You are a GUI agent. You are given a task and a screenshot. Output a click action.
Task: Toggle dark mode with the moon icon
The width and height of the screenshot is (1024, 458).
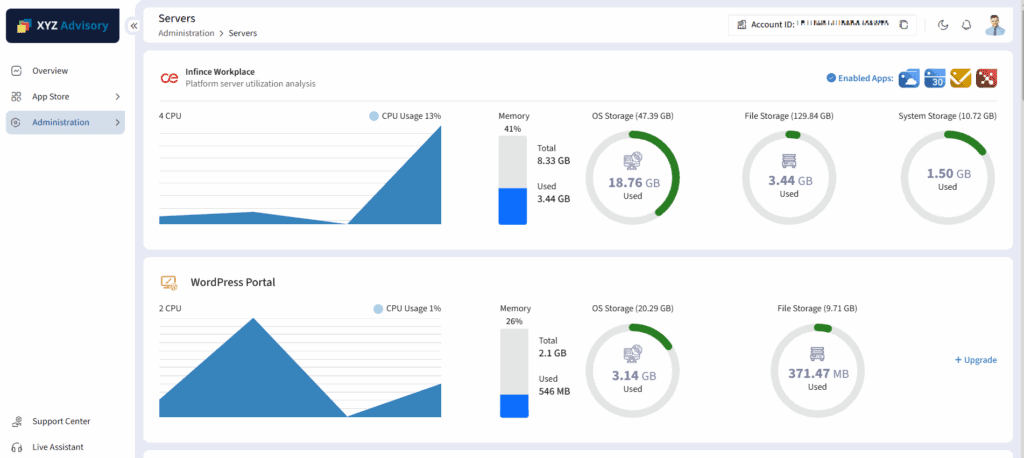tap(943, 25)
